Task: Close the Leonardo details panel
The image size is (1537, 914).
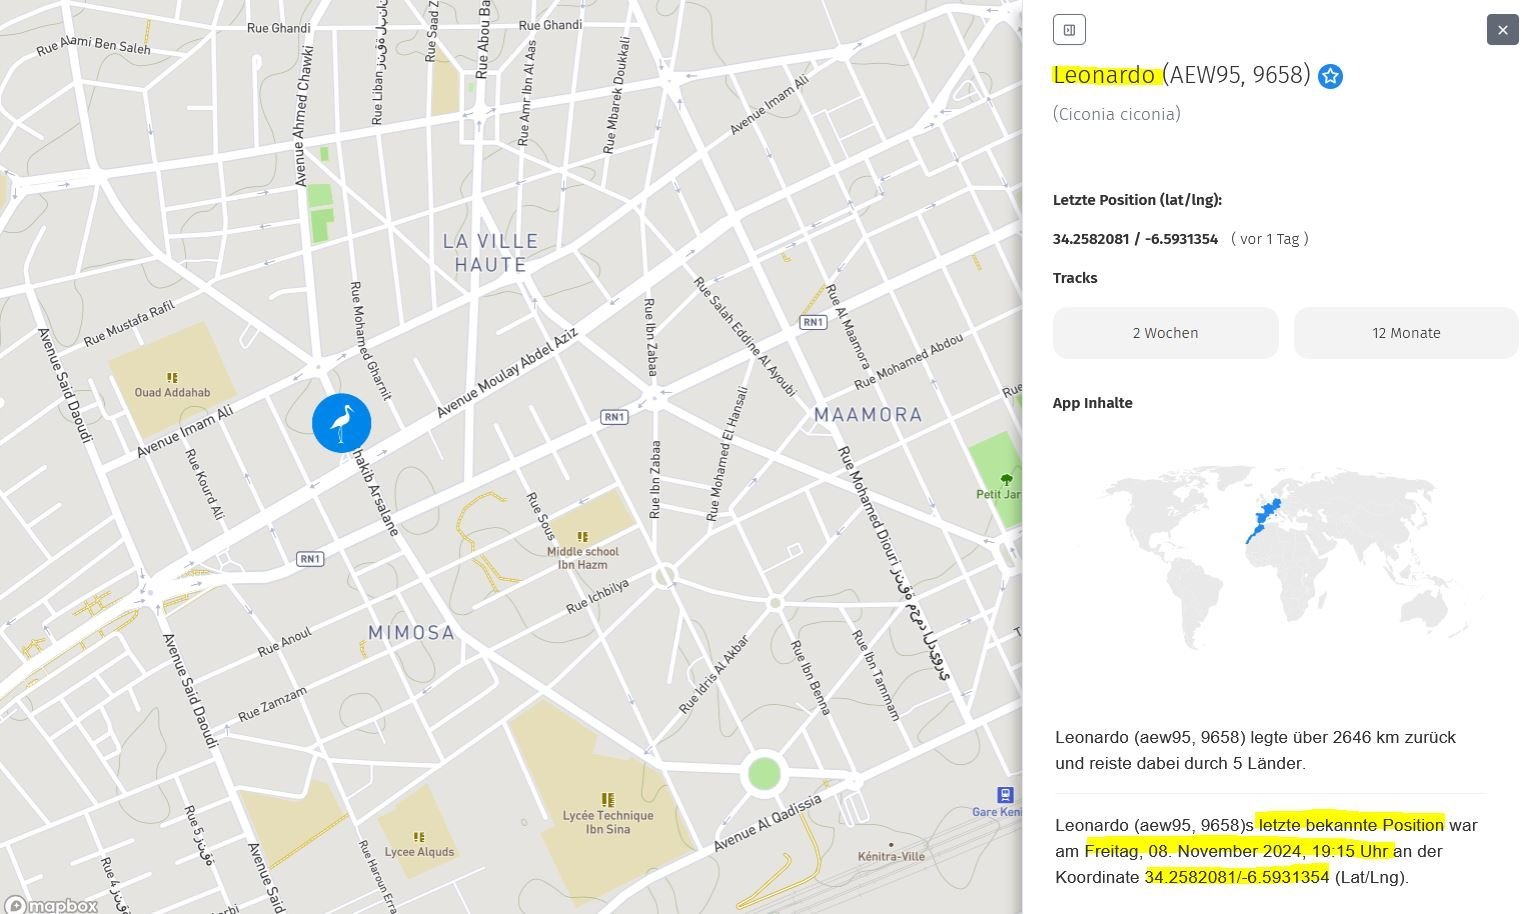Action: coord(1502,30)
